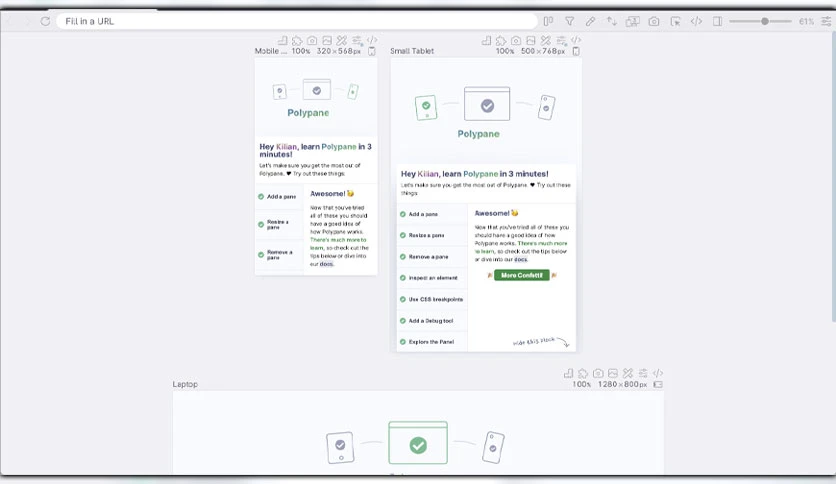Click ruler icon above Laptop pane
Screen dimensions: 836x484
568,373
